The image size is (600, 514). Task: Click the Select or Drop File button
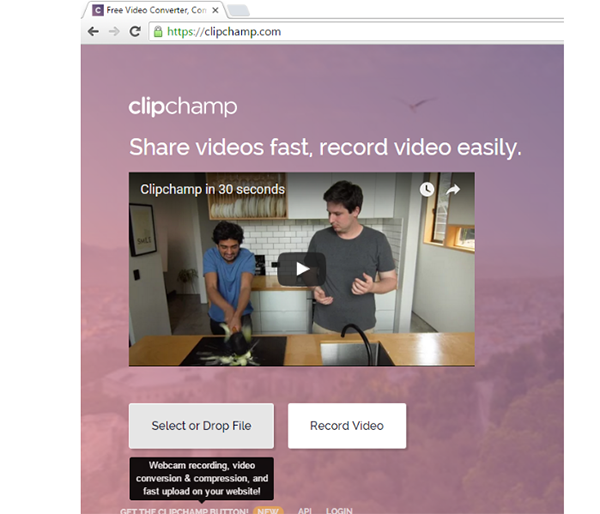201,426
